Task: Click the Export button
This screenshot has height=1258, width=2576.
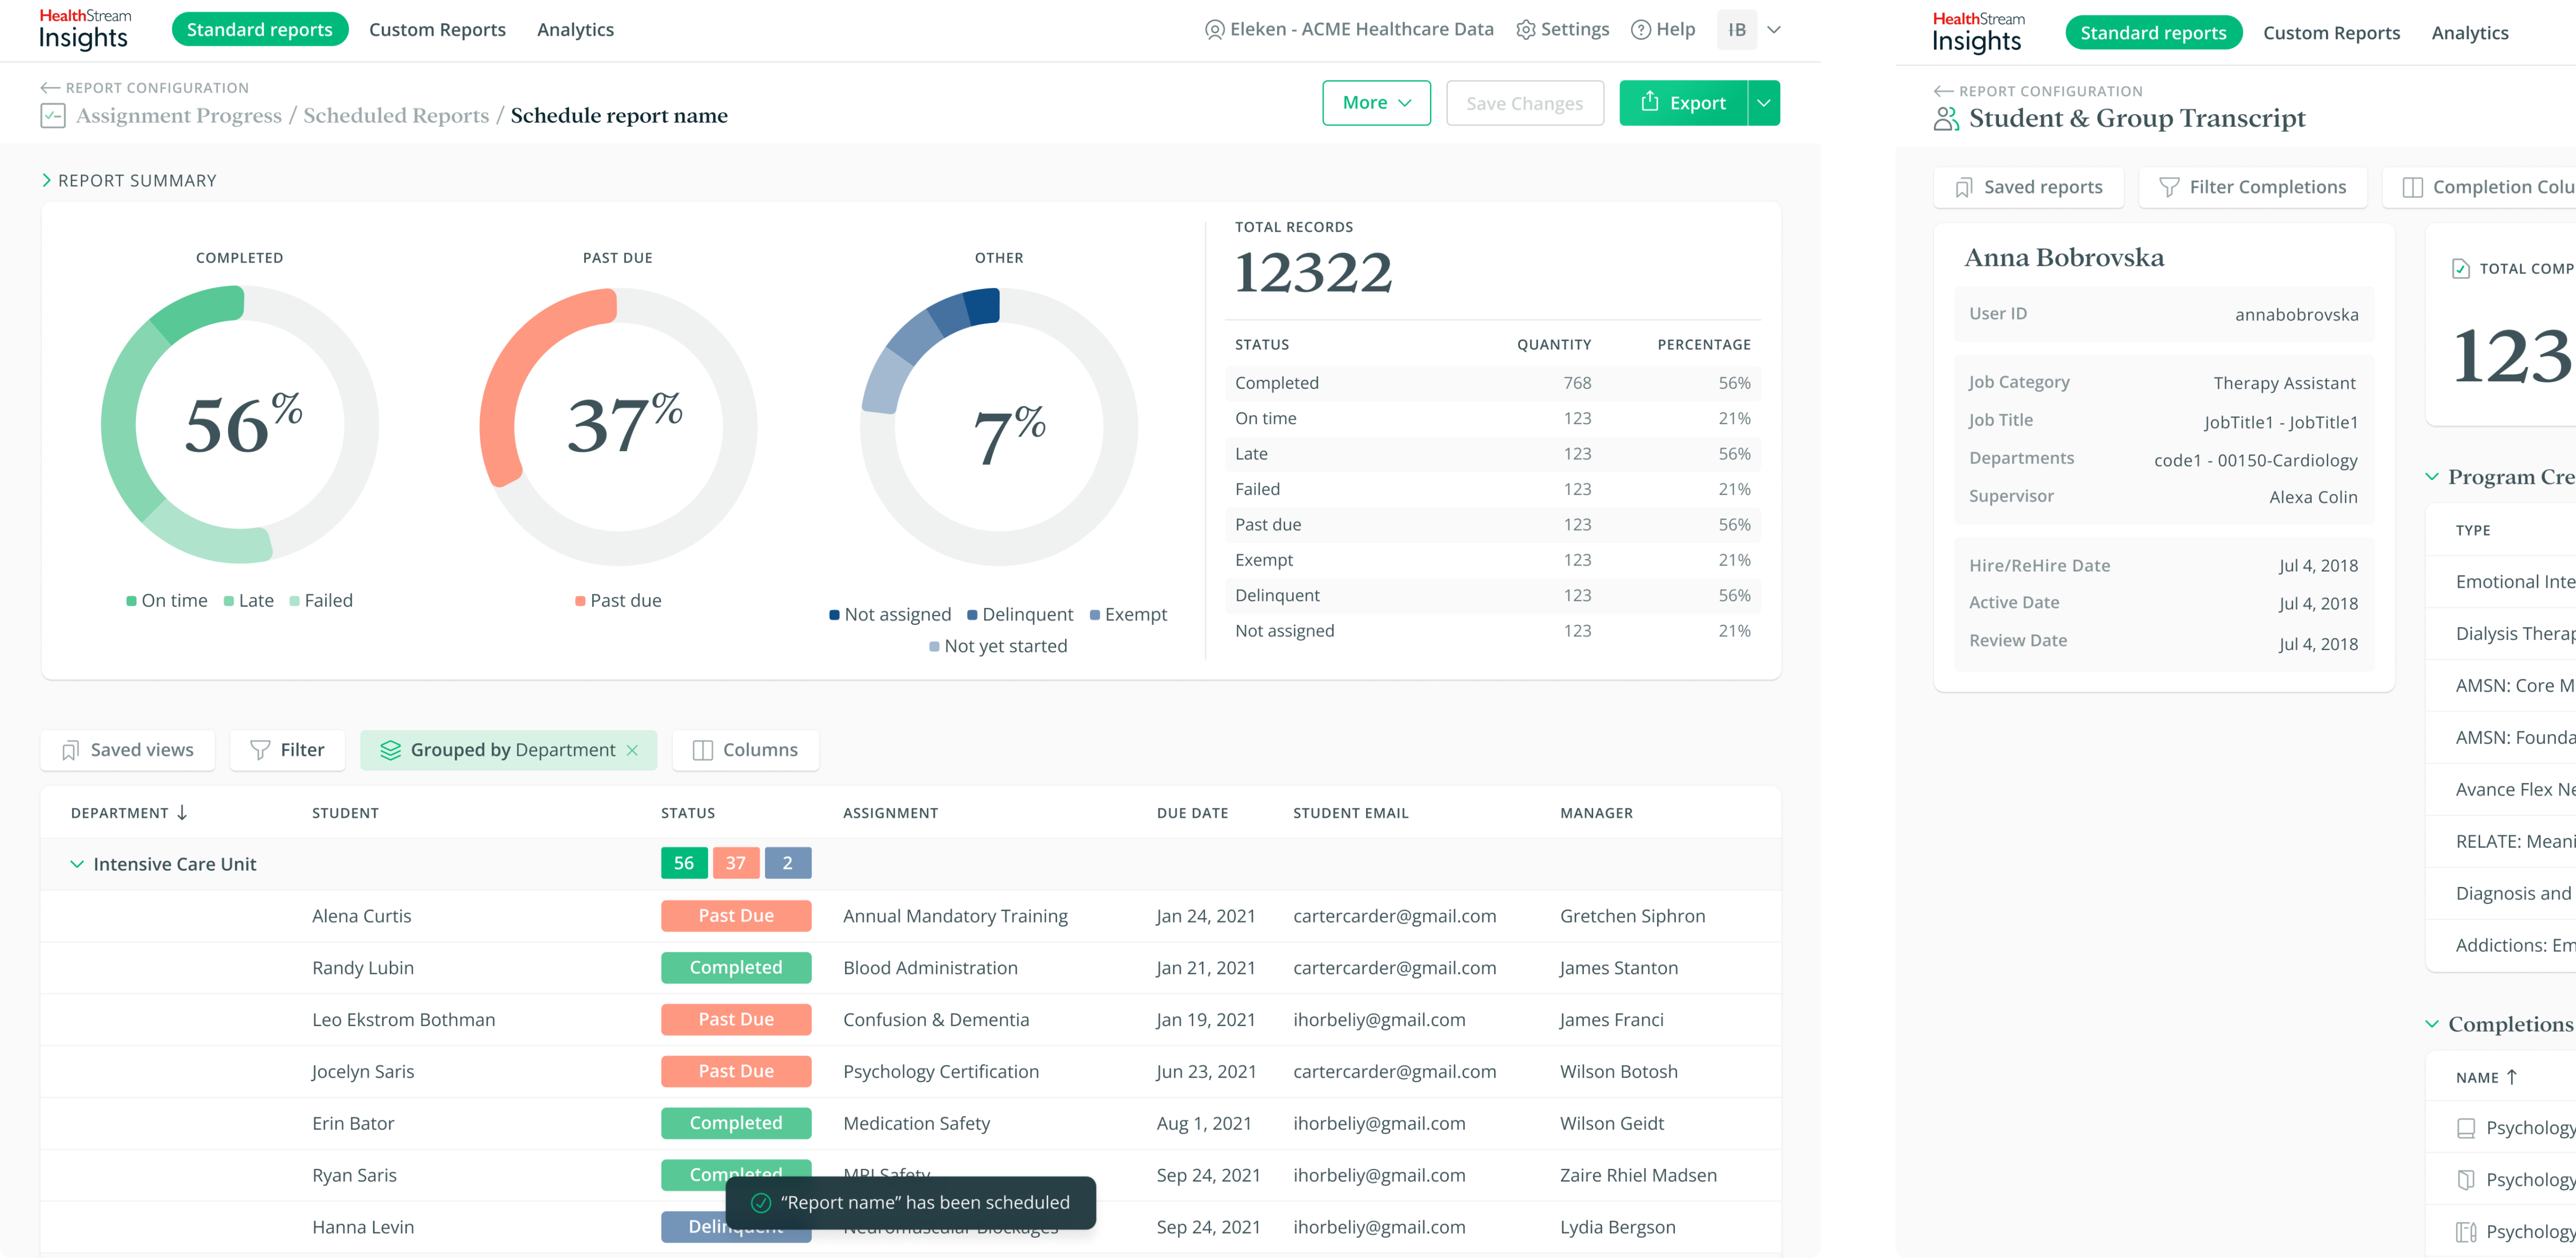Action: [x=1682, y=103]
